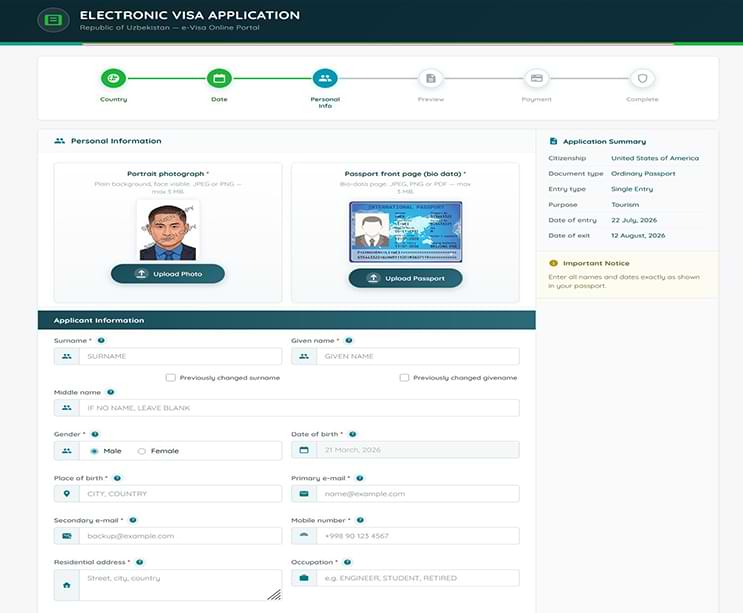Click the Personal Information header people icon

[60, 141]
